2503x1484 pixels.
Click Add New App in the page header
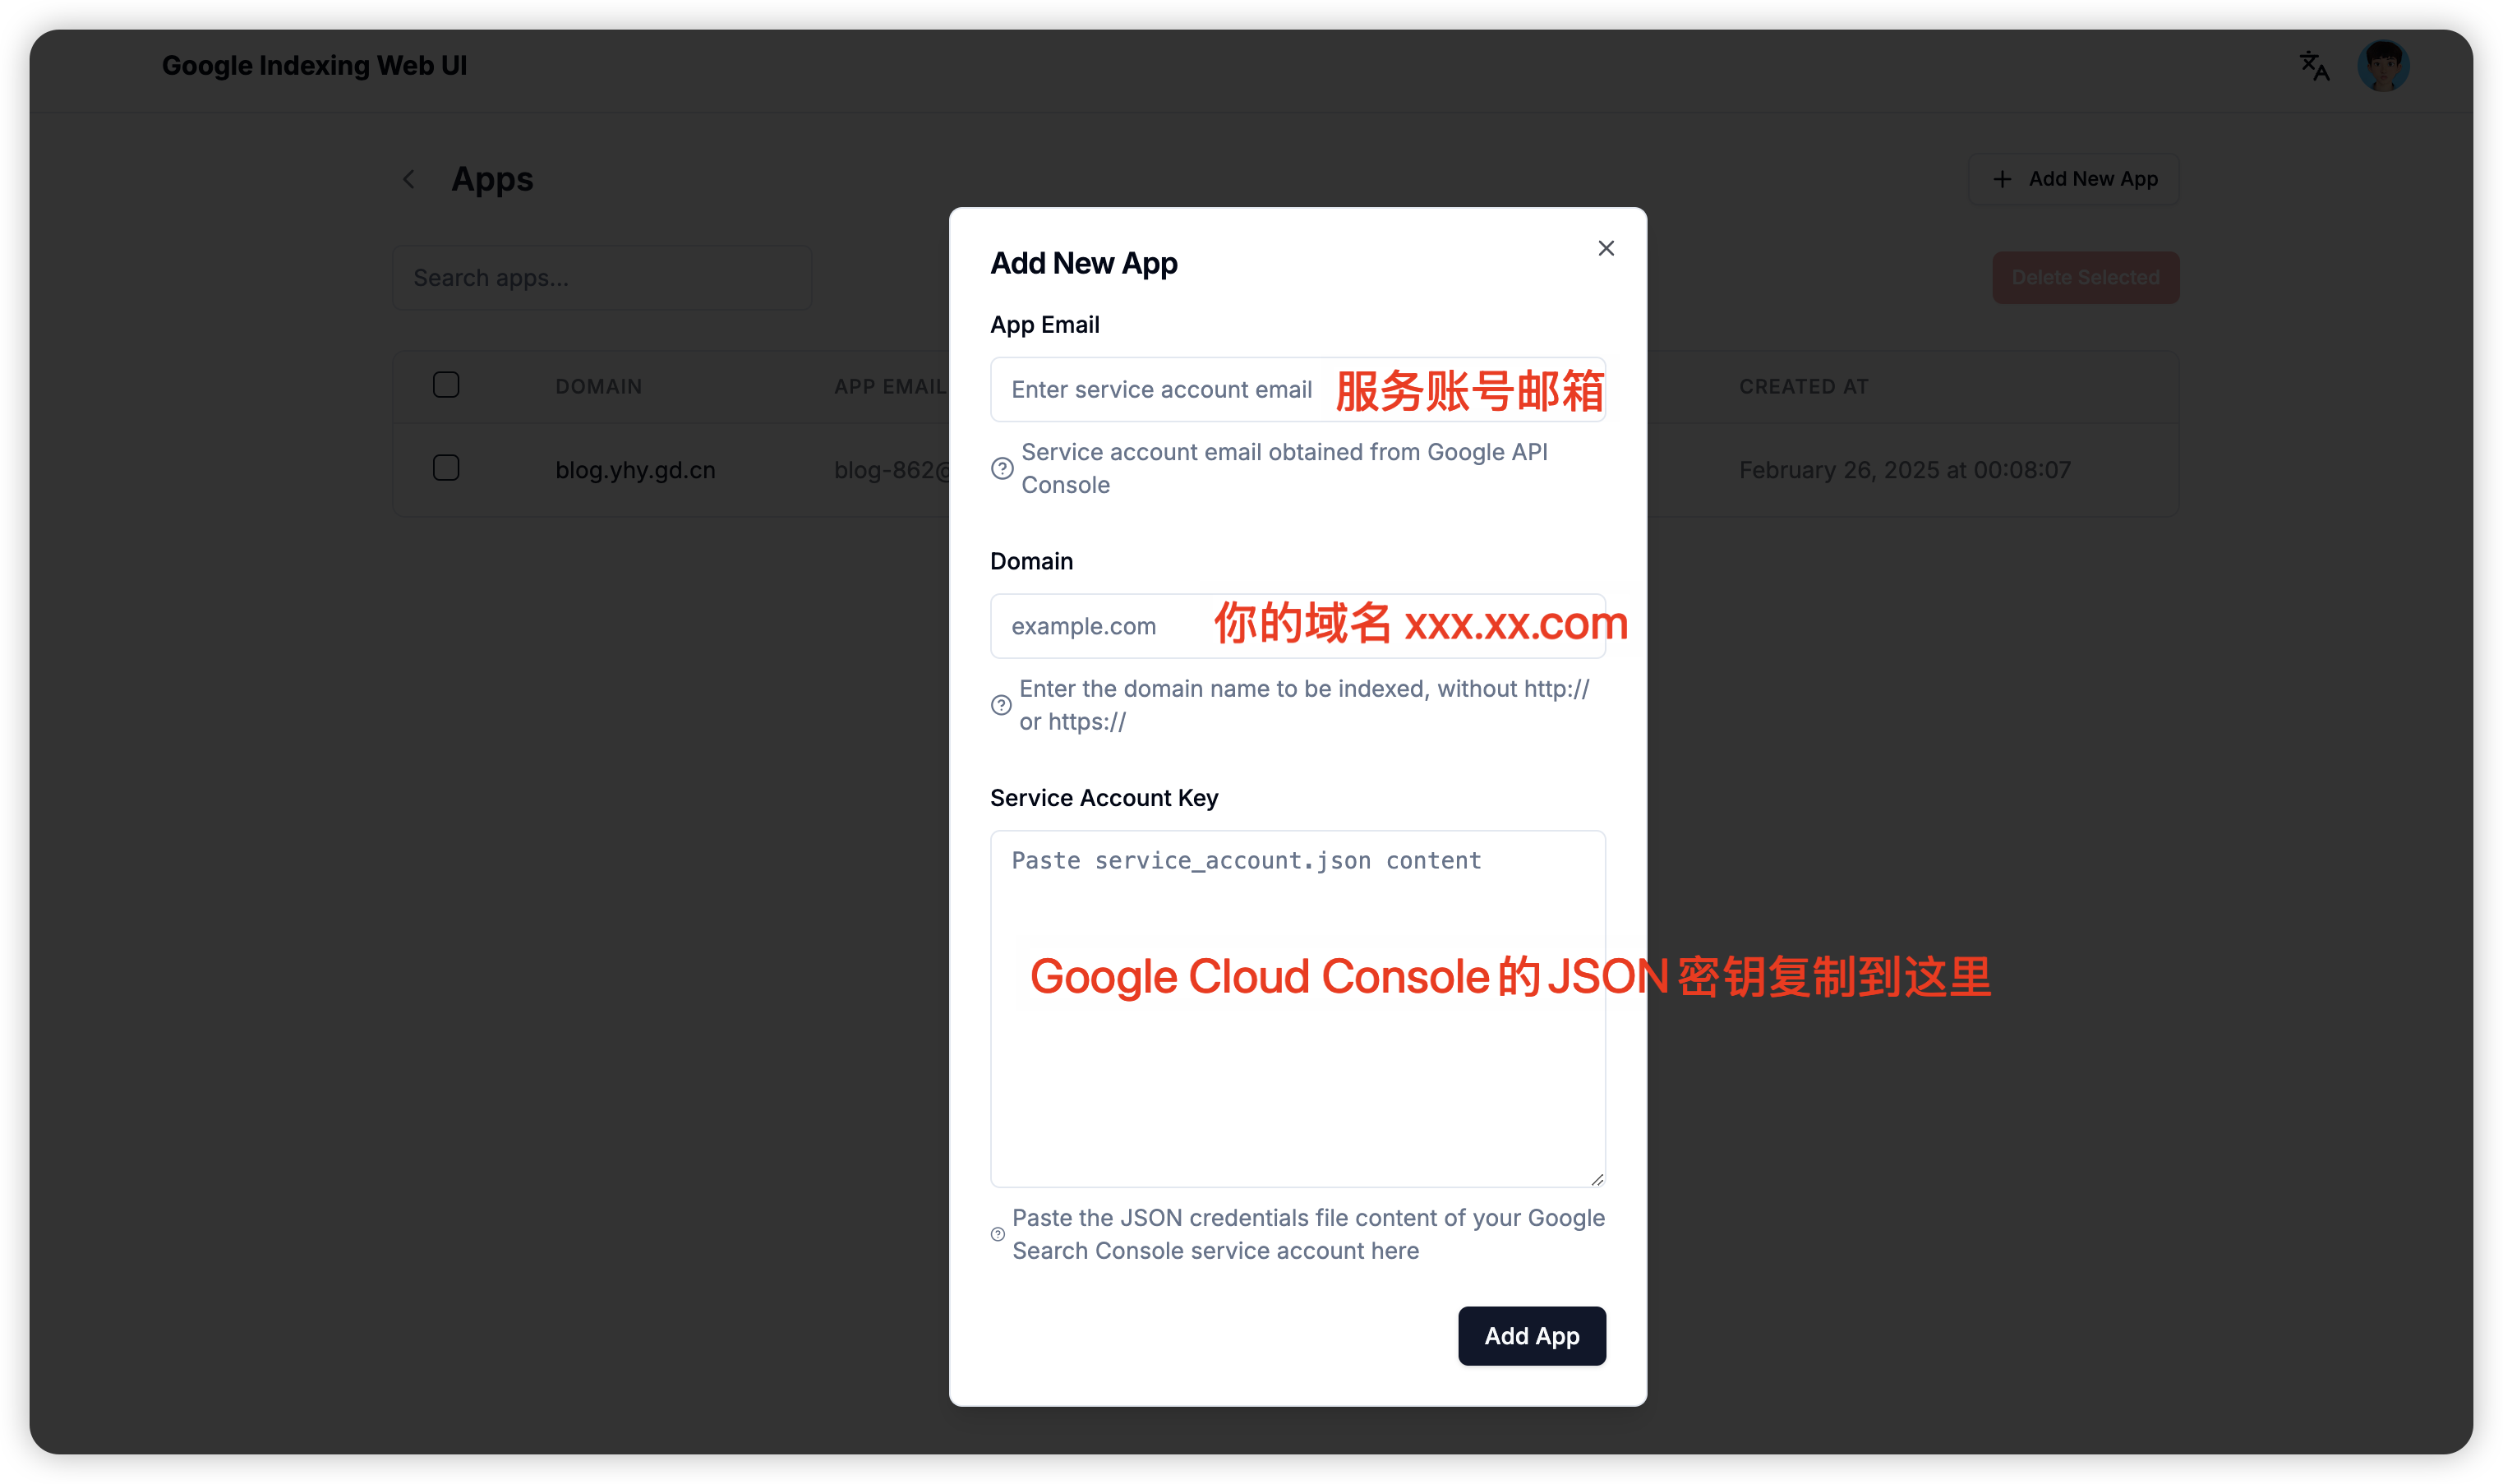click(2074, 179)
